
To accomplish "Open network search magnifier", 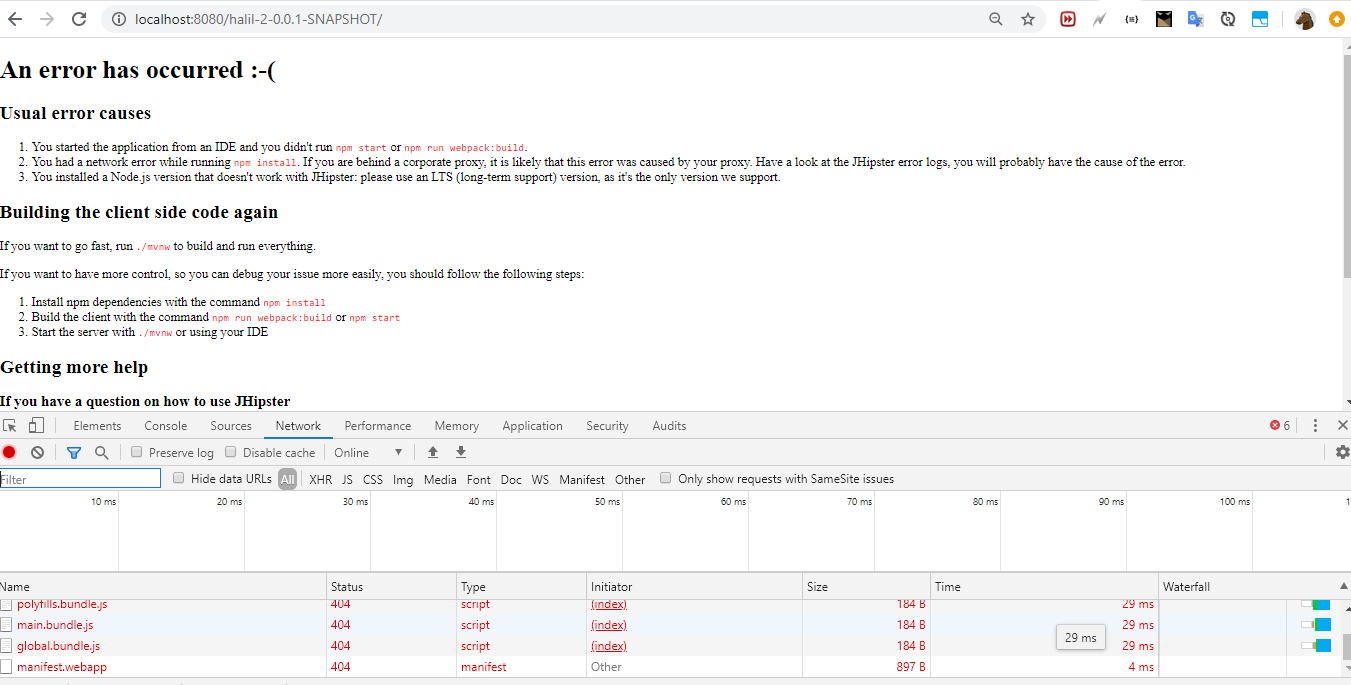I will point(101,452).
